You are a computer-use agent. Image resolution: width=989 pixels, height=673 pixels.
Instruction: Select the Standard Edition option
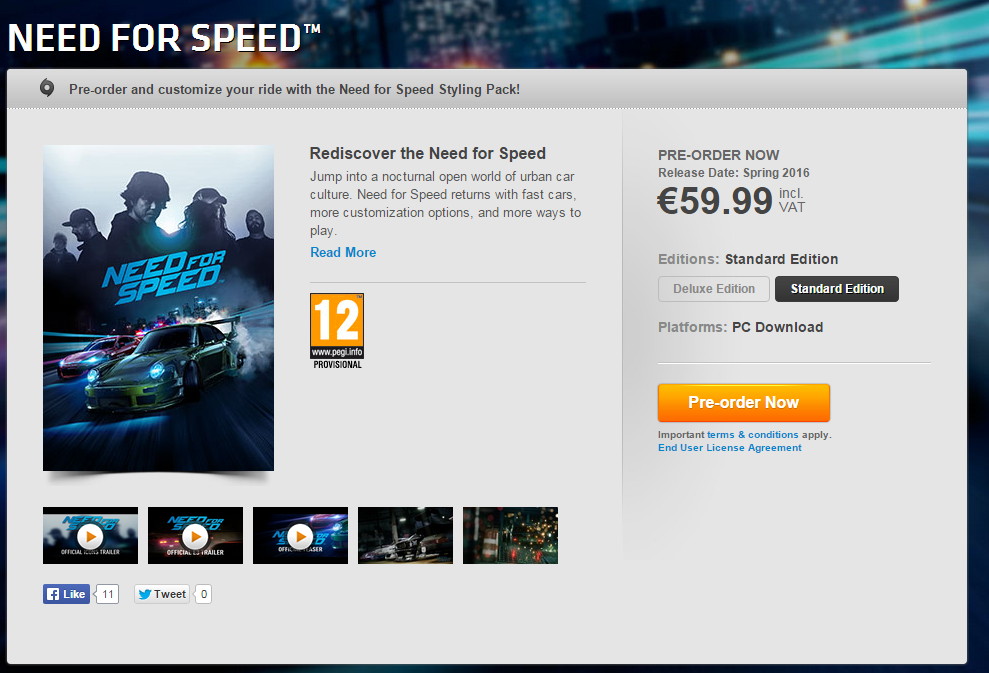[x=836, y=289]
